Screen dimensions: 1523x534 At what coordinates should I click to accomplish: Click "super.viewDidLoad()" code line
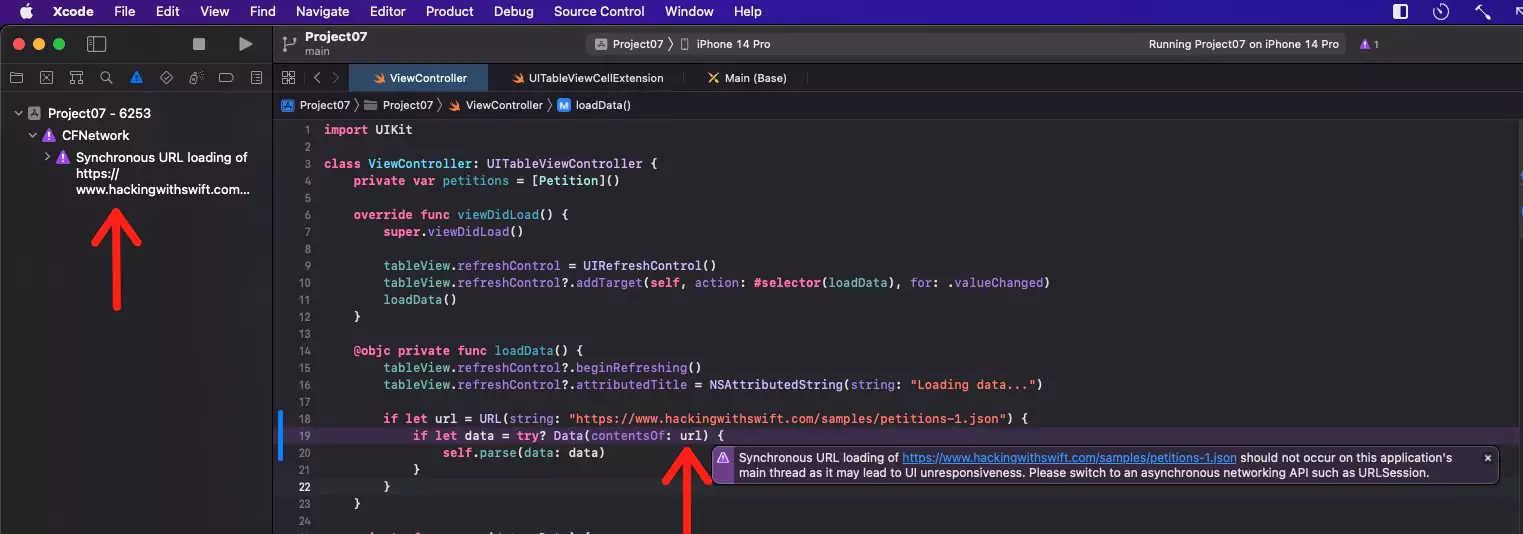[x=453, y=231]
